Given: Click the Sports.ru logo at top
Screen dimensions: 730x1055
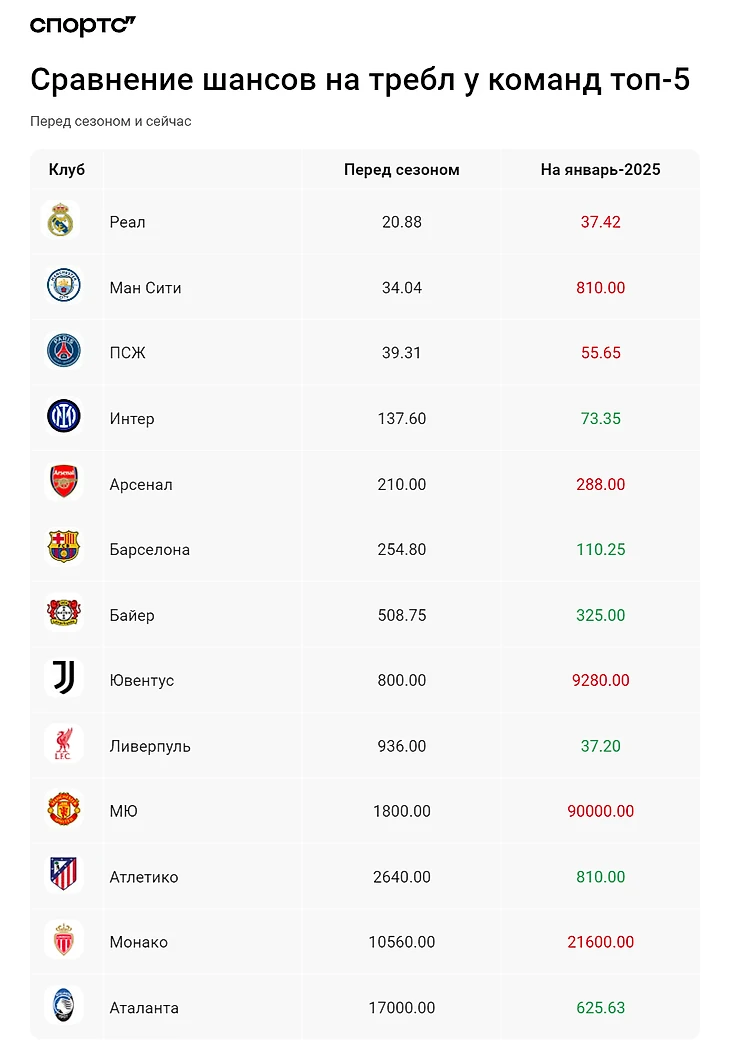Looking at the screenshot, I should [82, 25].
